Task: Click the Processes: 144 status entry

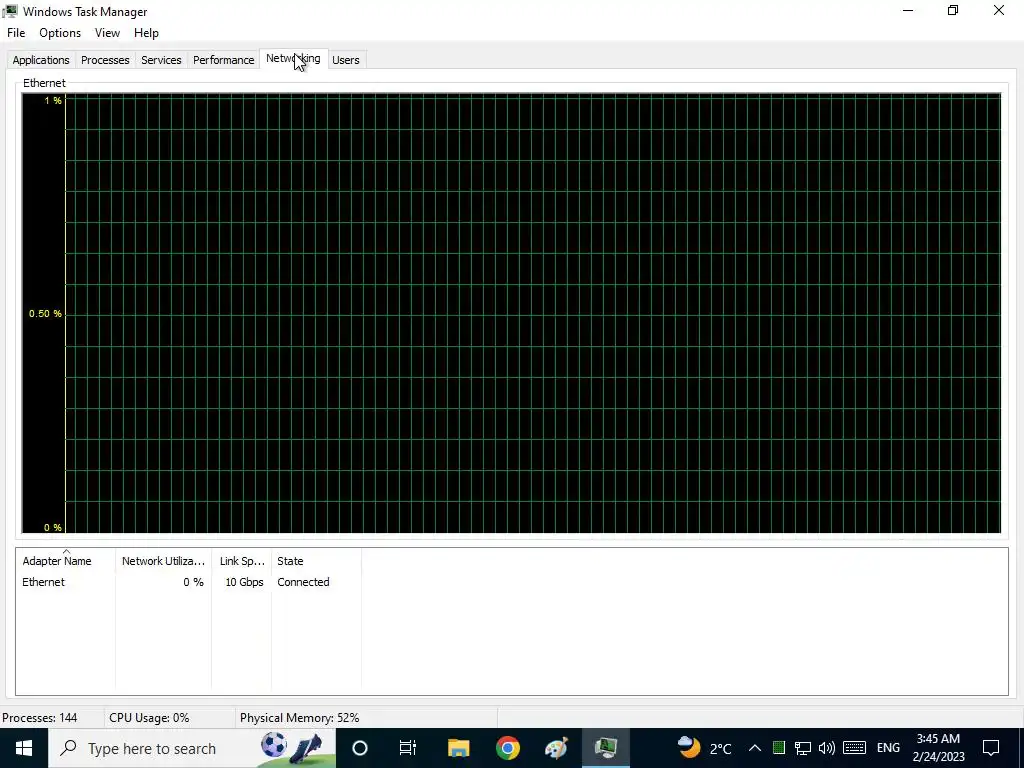Action: pos(39,718)
